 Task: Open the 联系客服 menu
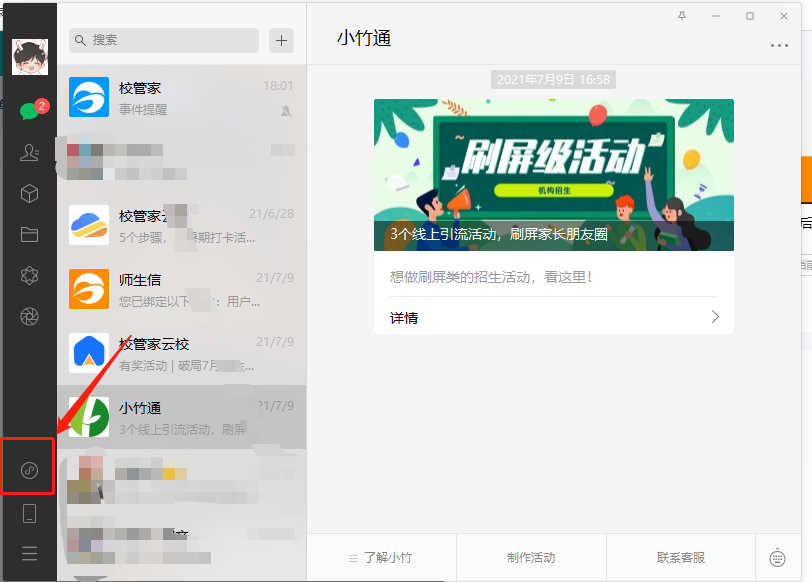coord(680,558)
